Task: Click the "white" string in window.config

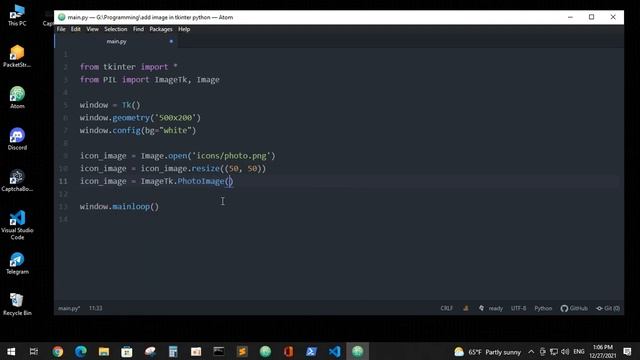Action: 176,130
